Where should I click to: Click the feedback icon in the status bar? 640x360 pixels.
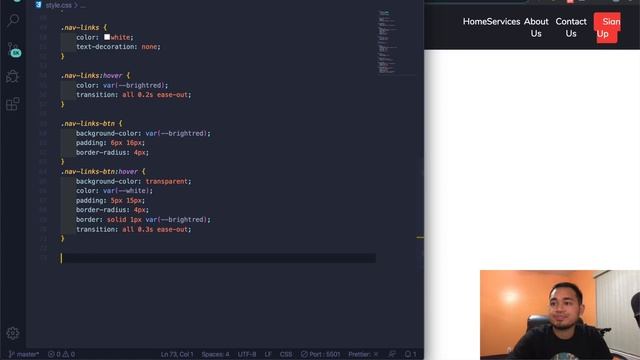coord(392,354)
